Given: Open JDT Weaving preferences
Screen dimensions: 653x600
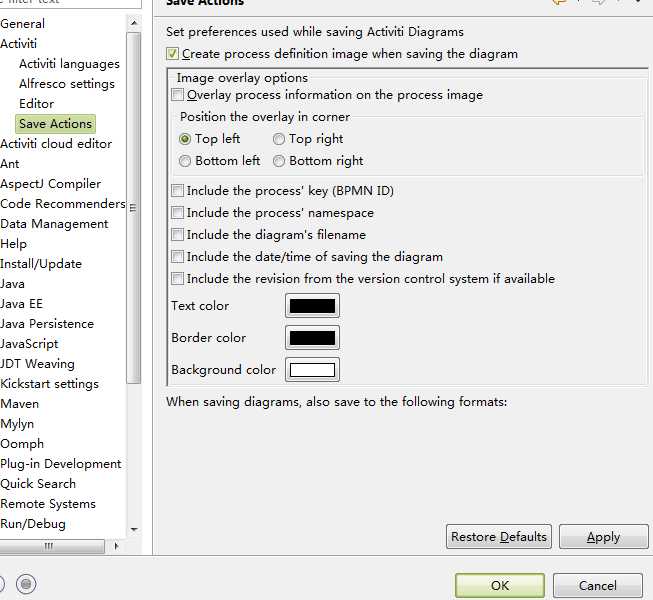Looking at the screenshot, I should (37, 363).
